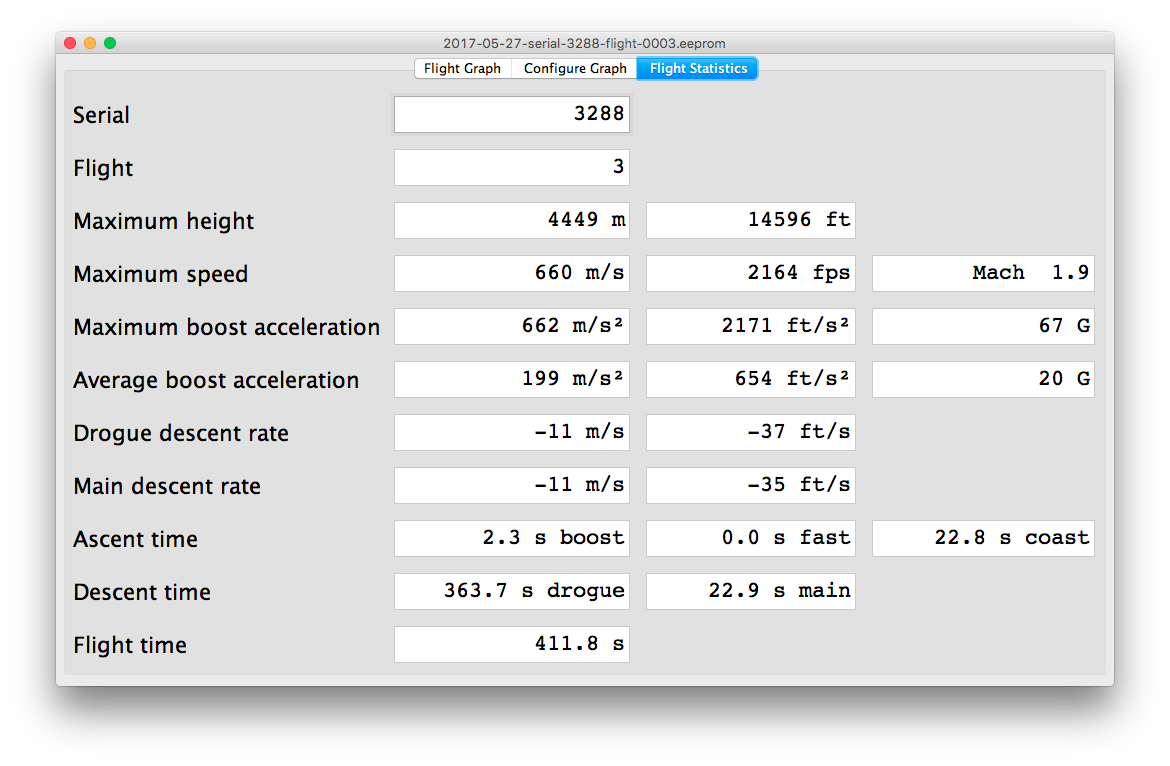Switch to the Flight Graph tab

coord(462,69)
